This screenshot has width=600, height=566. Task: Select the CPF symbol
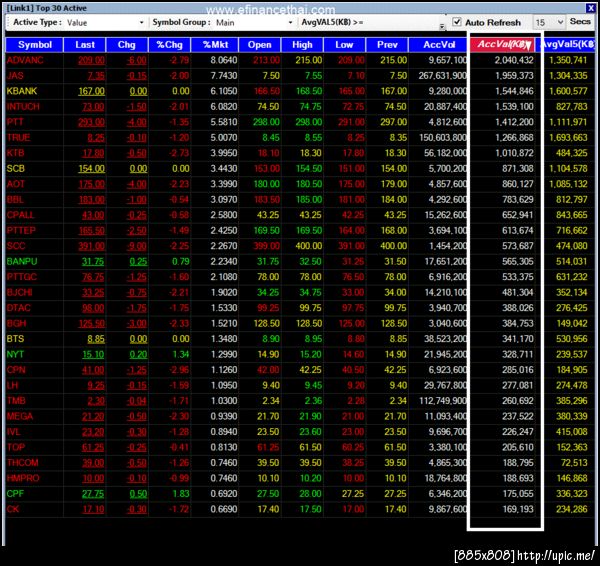tap(15, 494)
